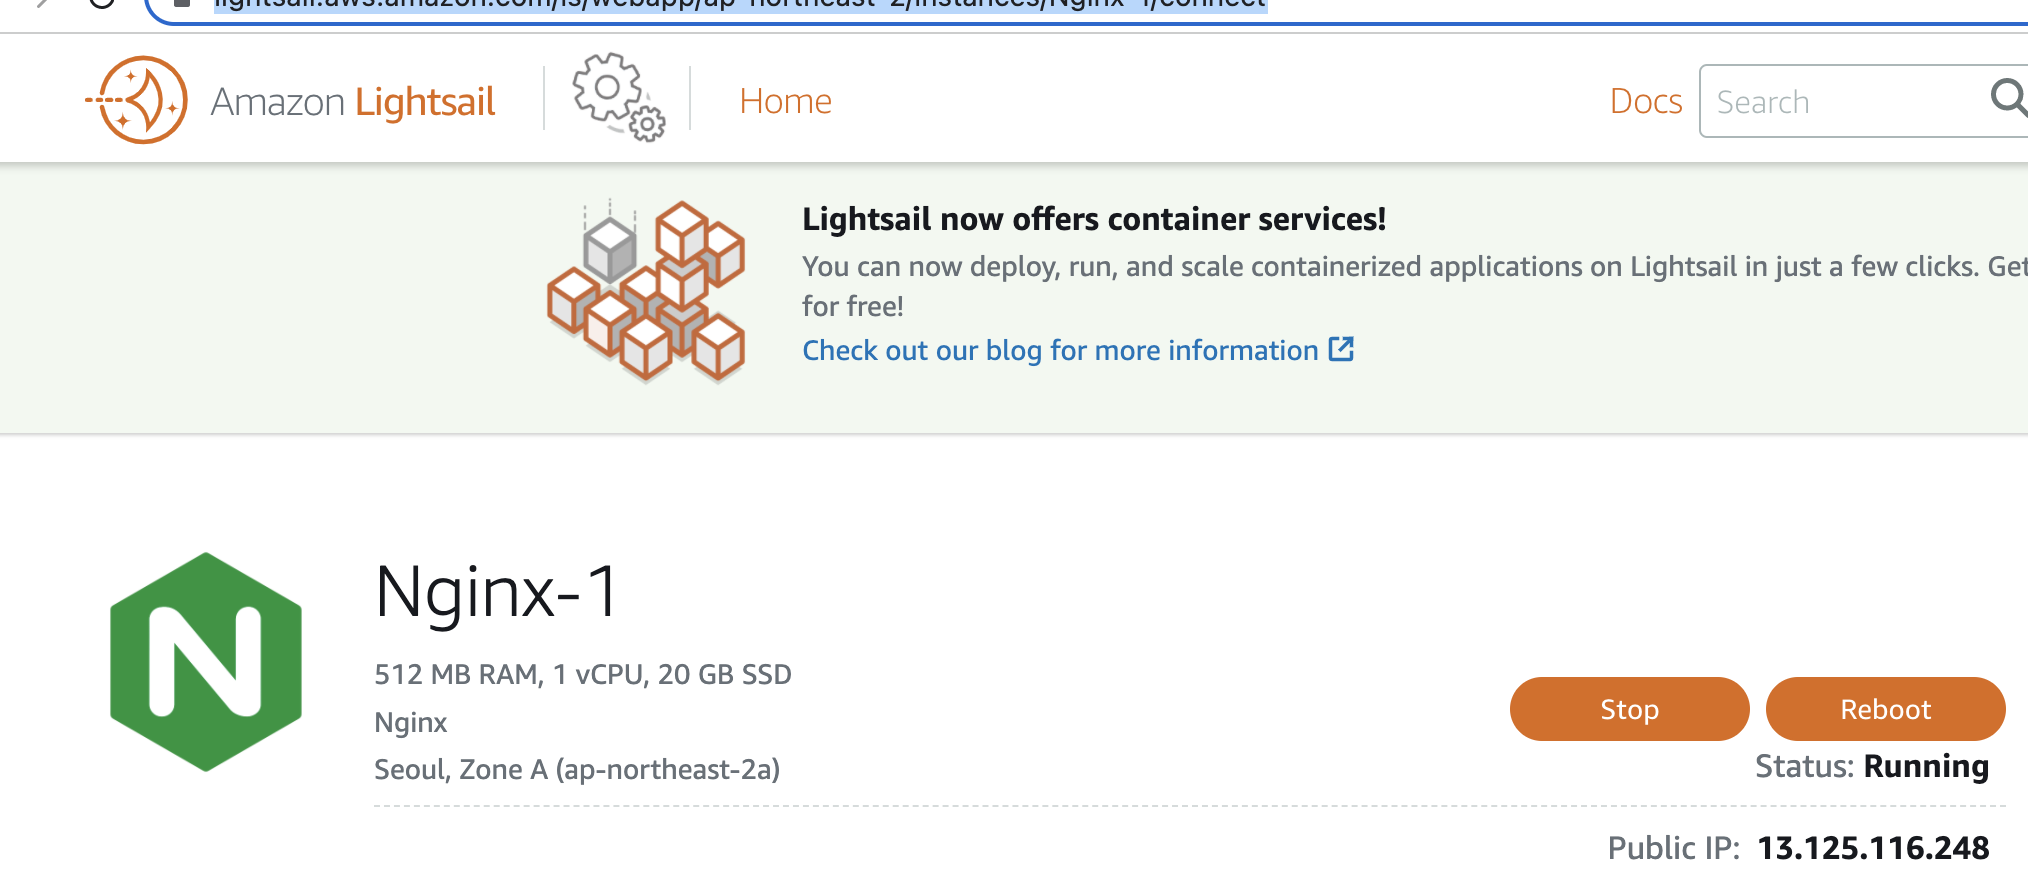Stop the Nginx-1 instance
Image resolution: width=2028 pixels, height=890 pixels.
[1629, 709]
